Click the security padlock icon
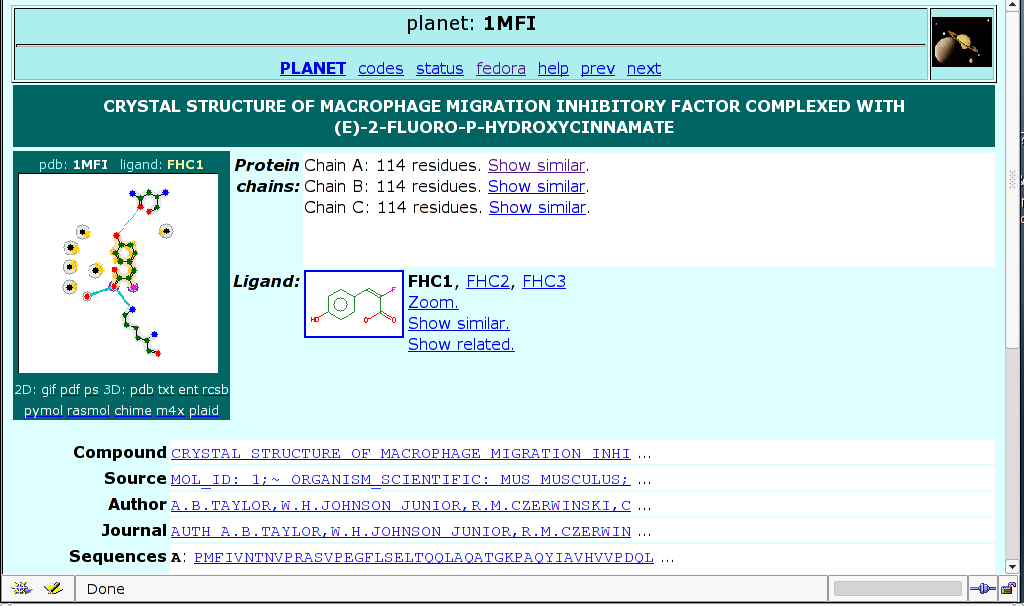 coord(1008,589)
